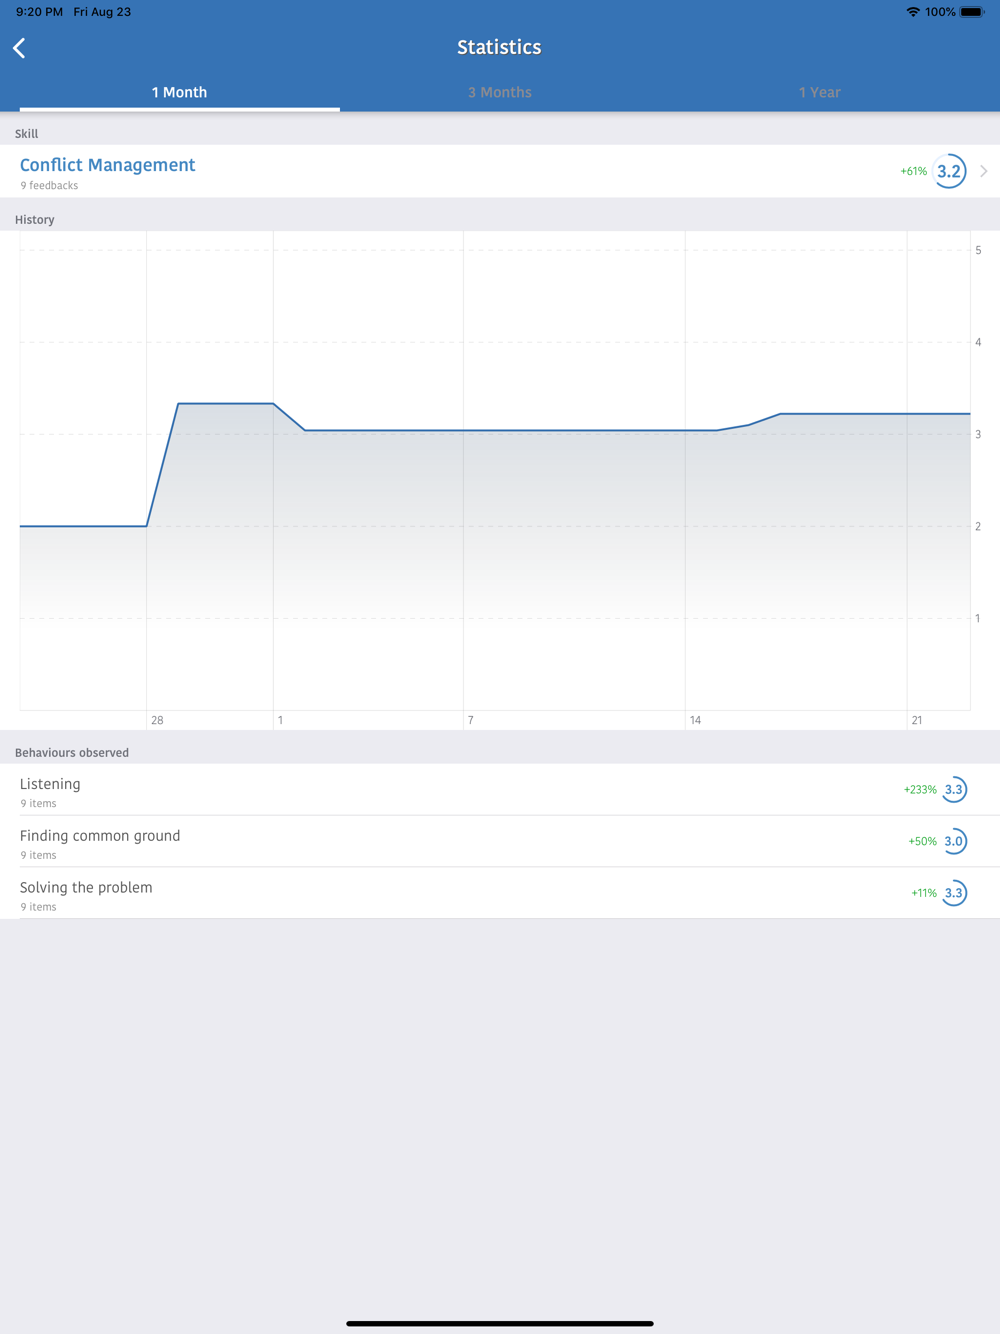This screenshot has height=1334, width=1000.
Task: Tap the Wi-Fi icon in status bar
Action: coord(913,12)
